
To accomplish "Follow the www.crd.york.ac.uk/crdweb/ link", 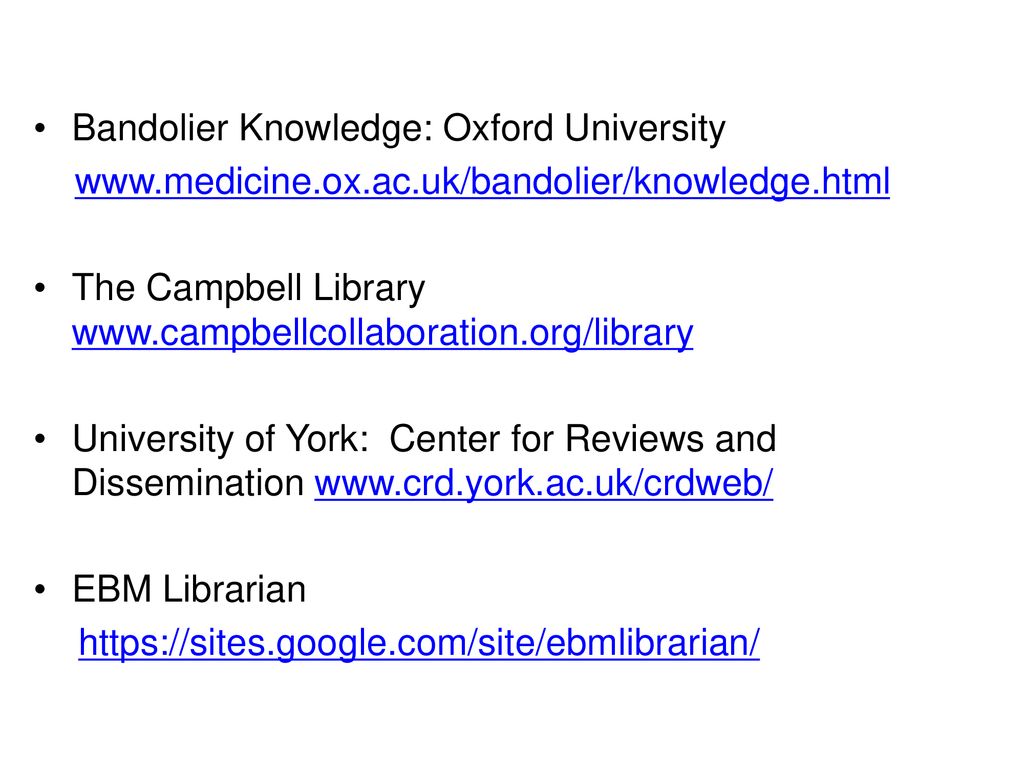I will [x=543, y=483].
